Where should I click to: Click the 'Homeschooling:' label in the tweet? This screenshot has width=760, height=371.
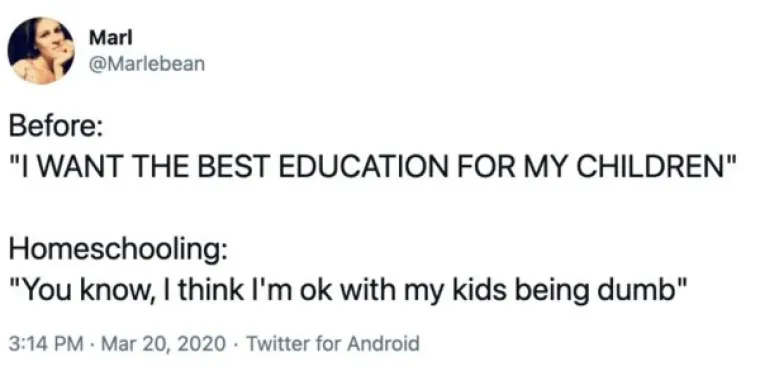point(119,254)
